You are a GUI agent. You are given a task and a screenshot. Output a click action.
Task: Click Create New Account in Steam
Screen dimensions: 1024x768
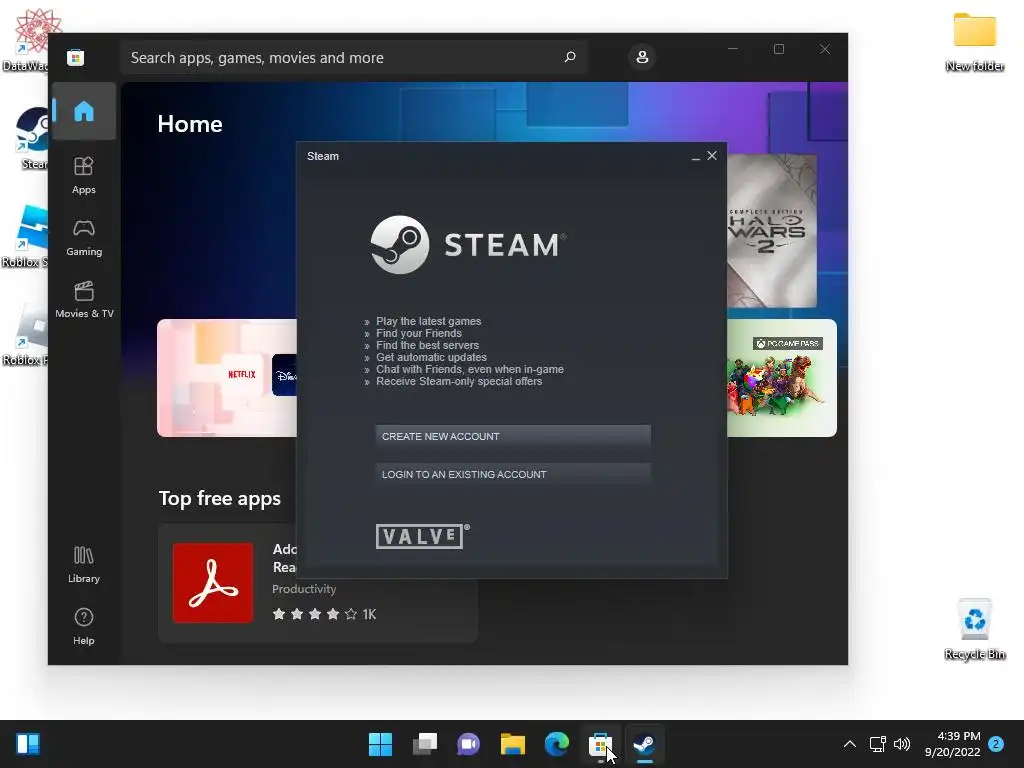(x=513, y=436)
